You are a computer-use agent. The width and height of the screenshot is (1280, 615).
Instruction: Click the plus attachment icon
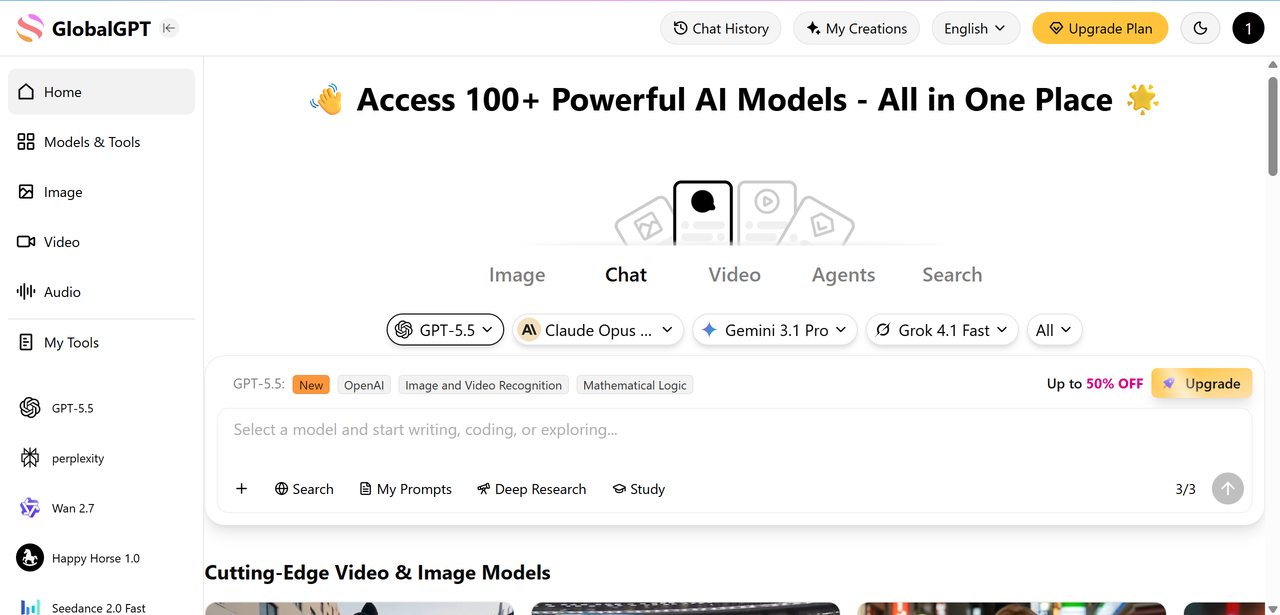coord(241,489)
